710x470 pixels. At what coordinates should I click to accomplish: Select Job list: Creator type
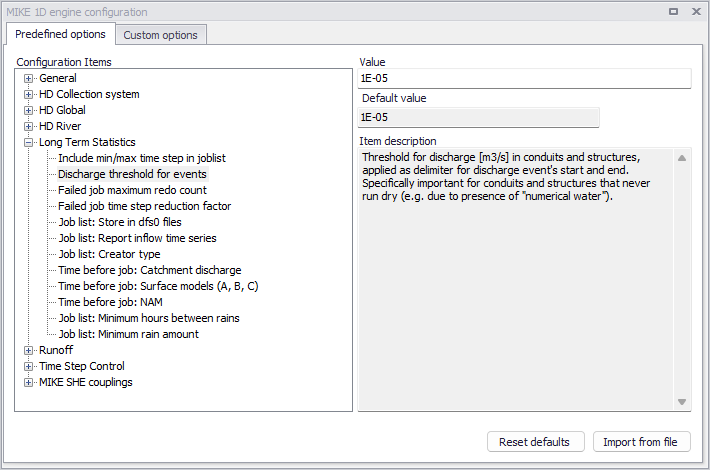click(x=109, y=254)
